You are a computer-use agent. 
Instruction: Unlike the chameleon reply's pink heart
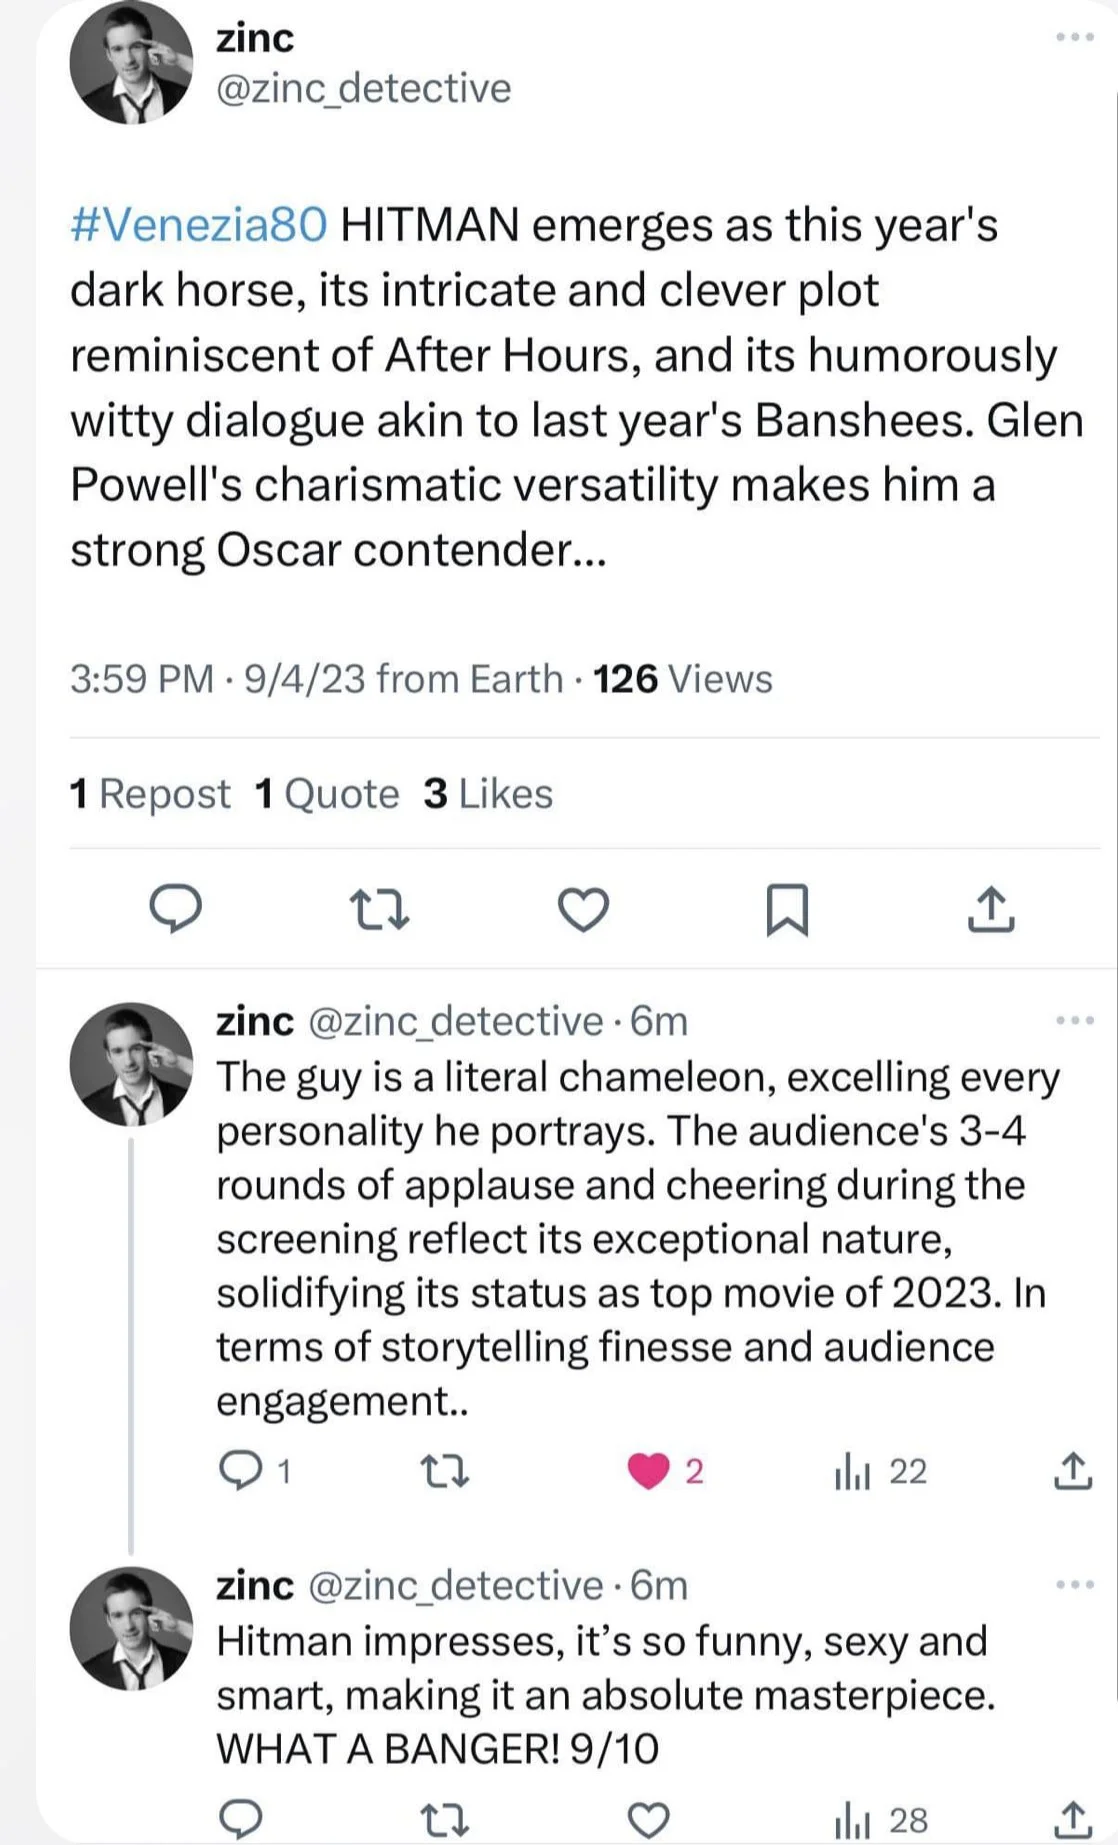click(648, 1471)
